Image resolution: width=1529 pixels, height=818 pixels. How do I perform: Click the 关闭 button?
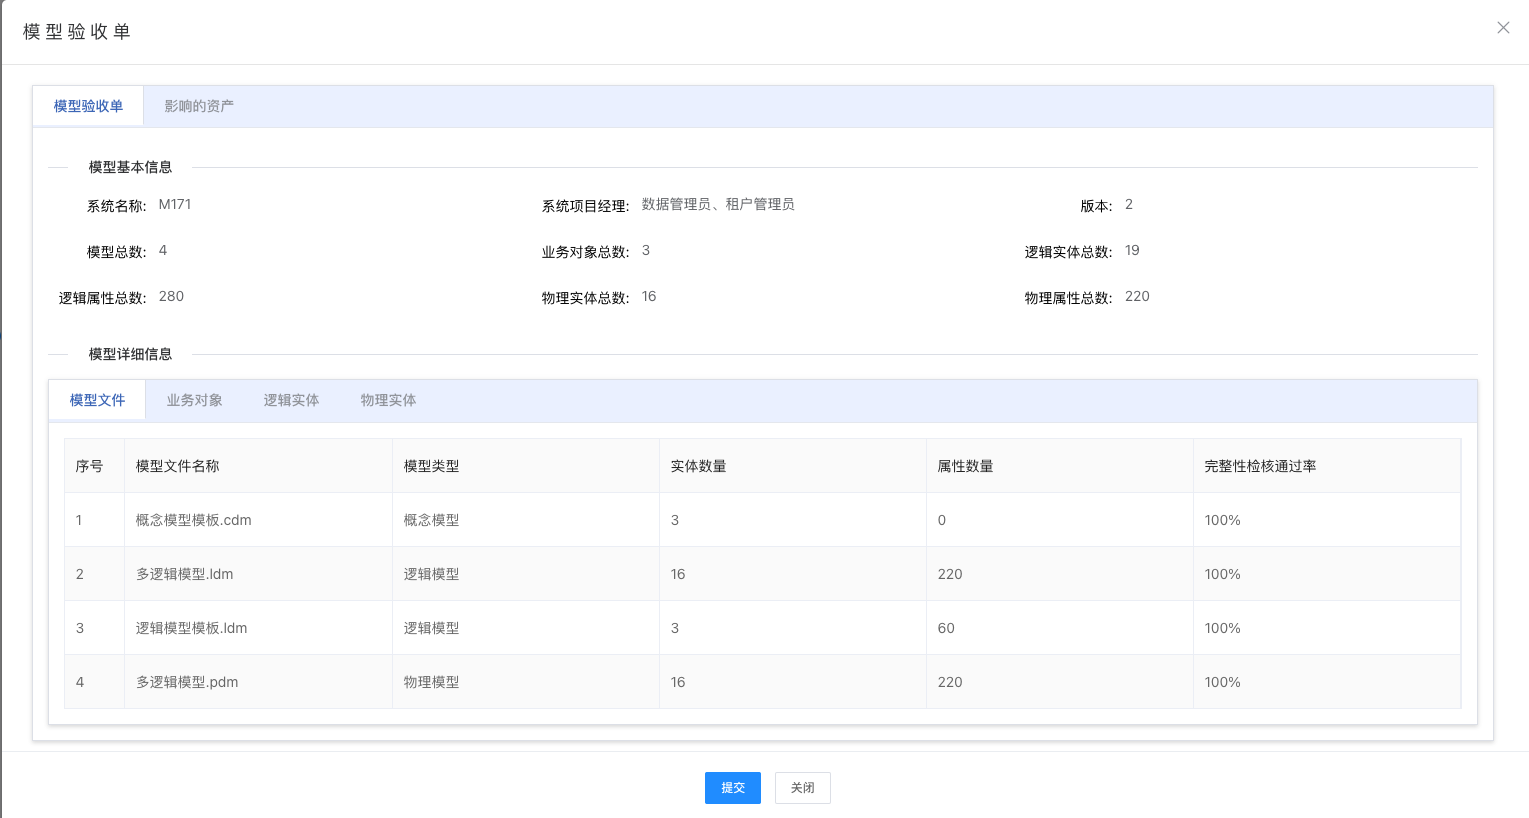pos(802,788)
